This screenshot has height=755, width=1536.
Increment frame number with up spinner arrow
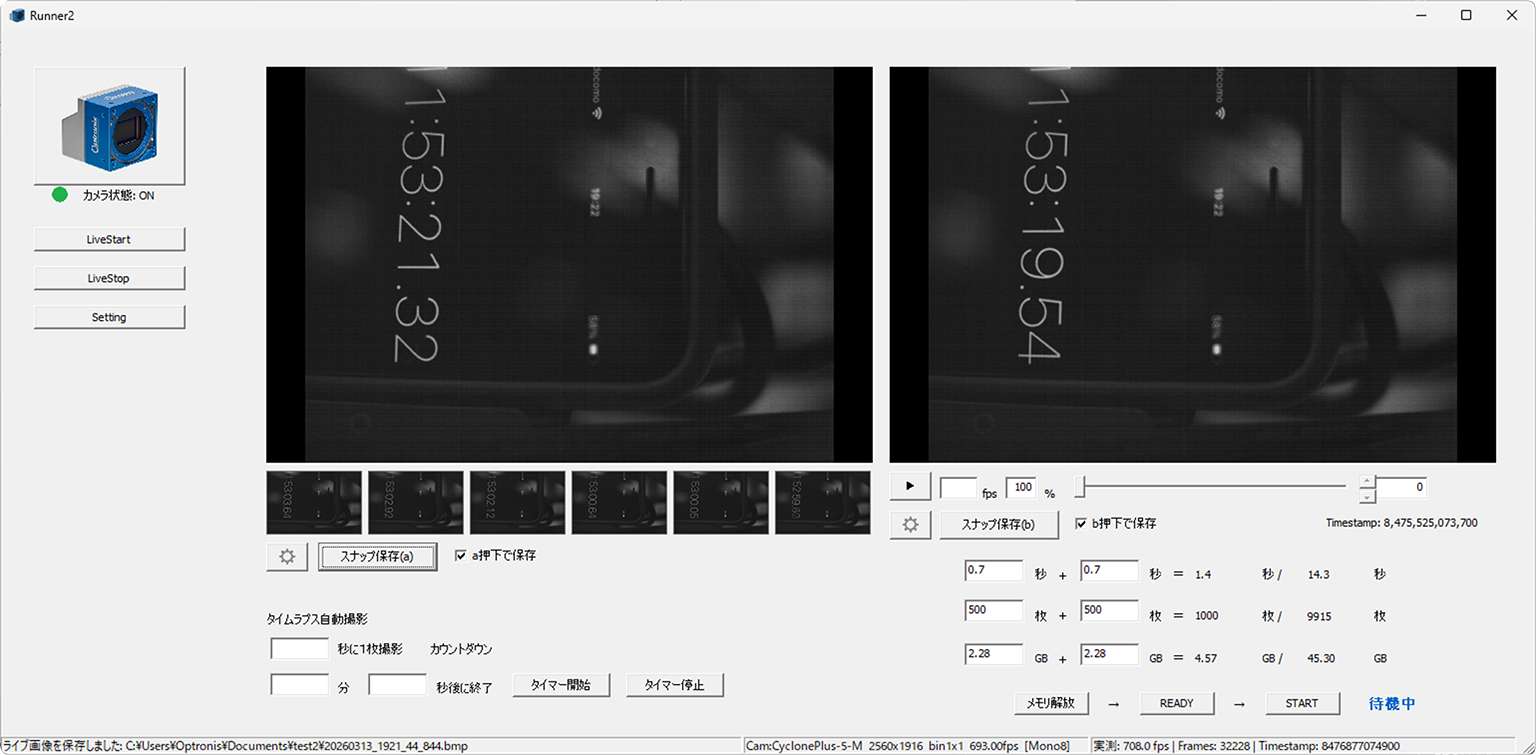point(1367,481)
